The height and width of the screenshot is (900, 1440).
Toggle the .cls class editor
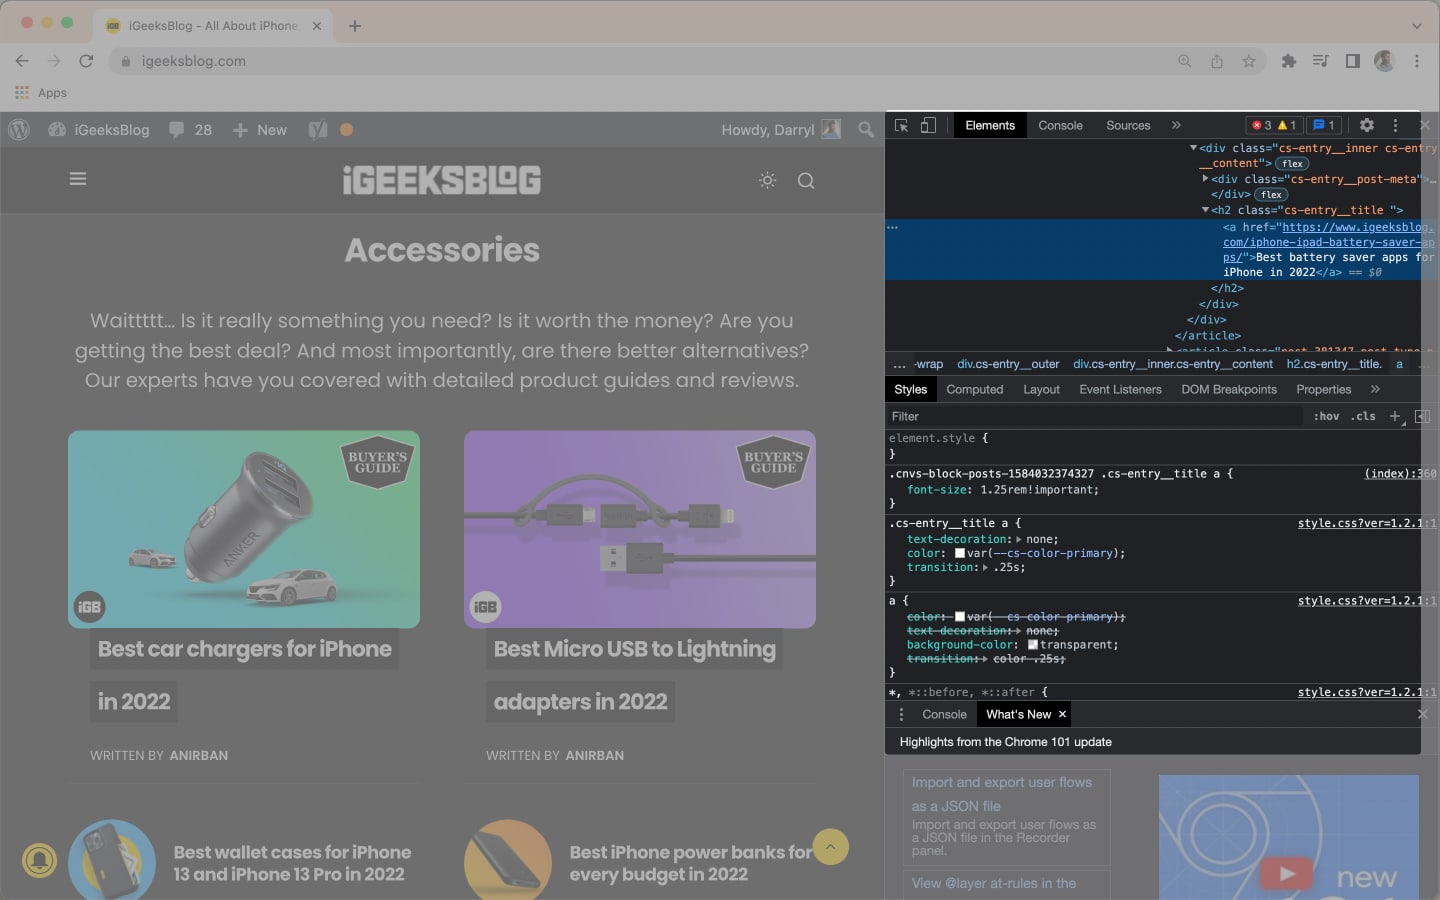[1363, 416]
